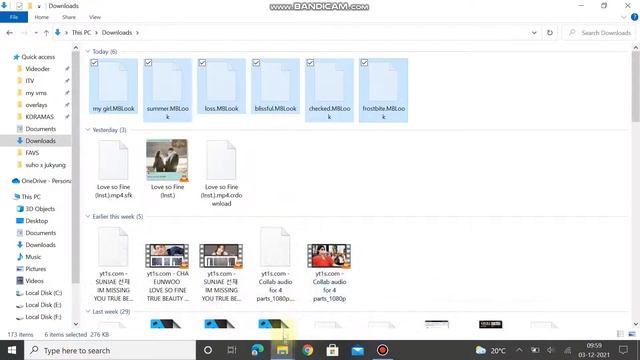Go up one folder level arrow

pyautogui.click(x=46, y=33)
